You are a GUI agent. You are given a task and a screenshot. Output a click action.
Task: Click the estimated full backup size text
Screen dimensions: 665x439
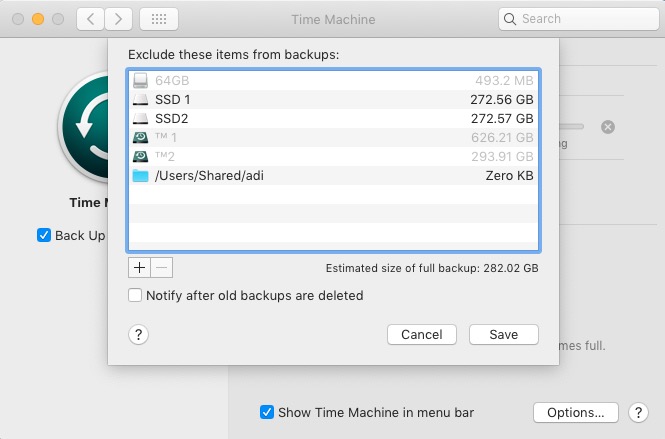(x=432, y=268)
